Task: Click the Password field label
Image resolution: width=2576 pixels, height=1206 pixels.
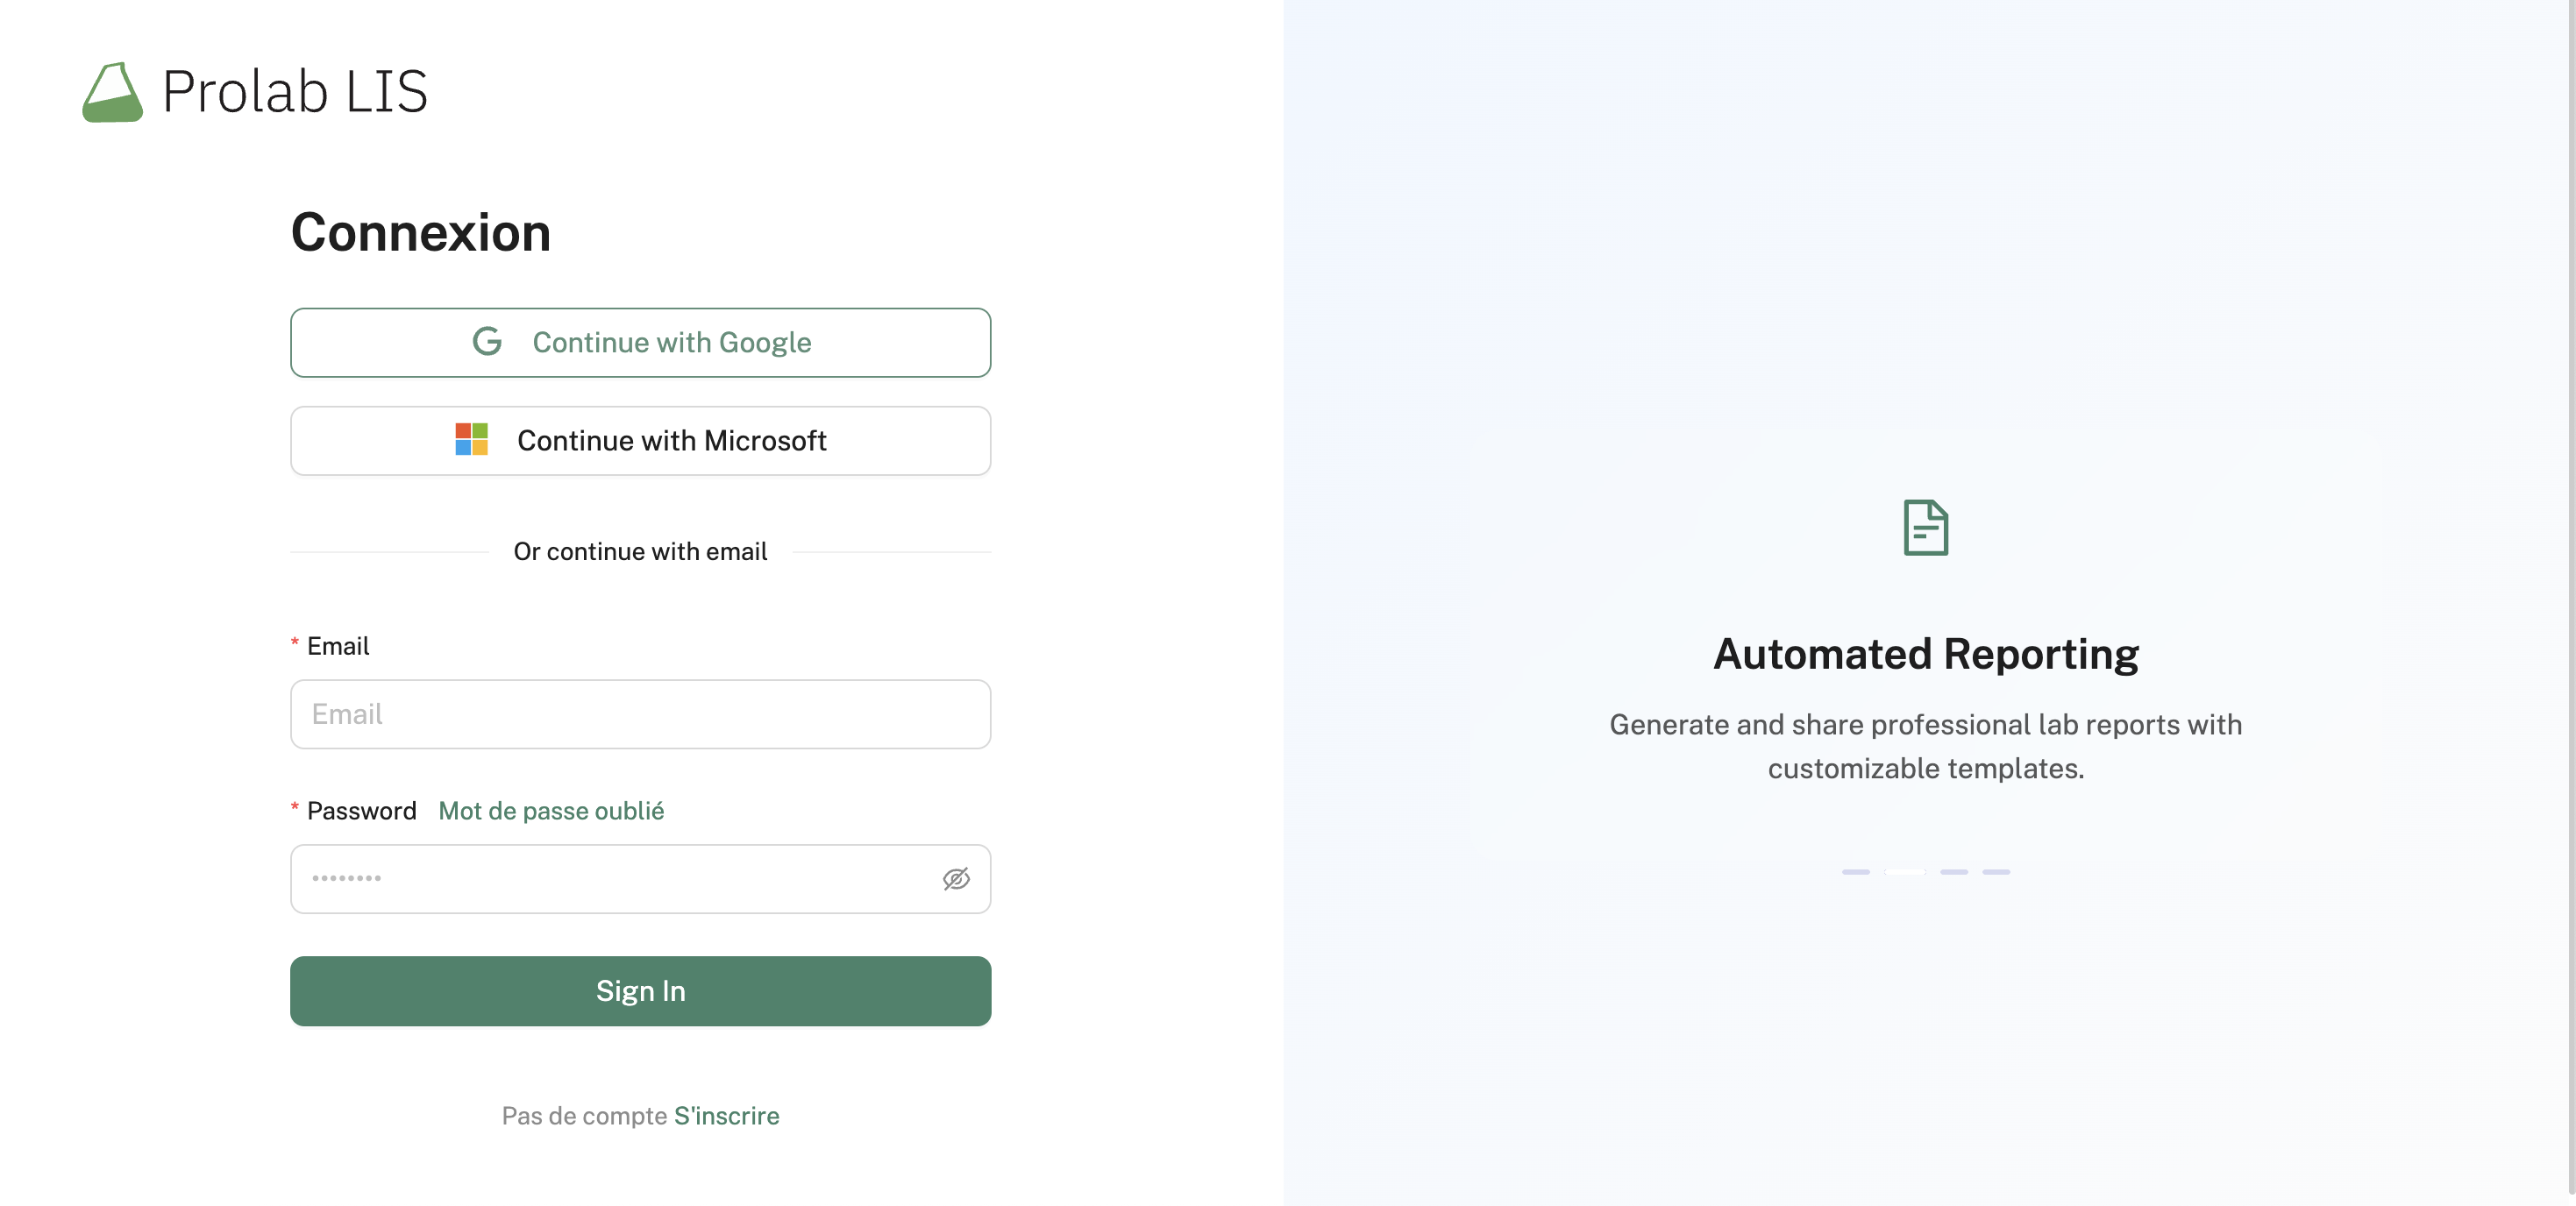Action: pos(361,810)
